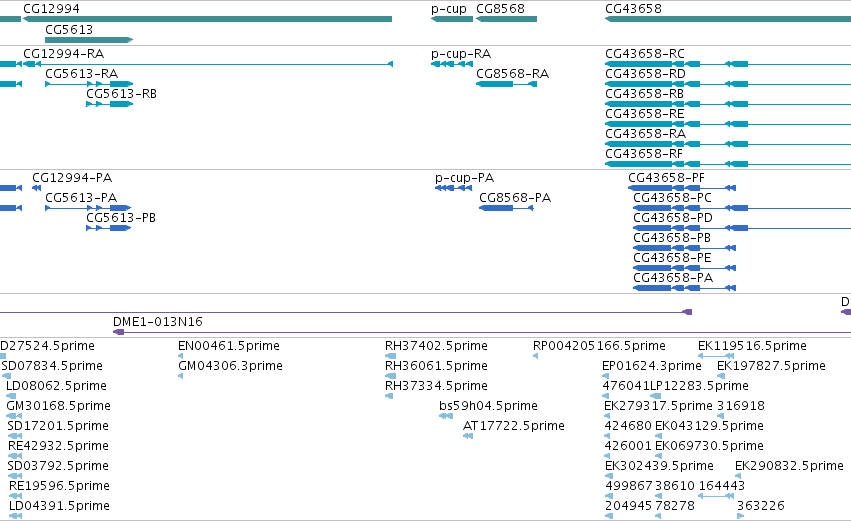Select protein CG43658-PC
The width and height of the screenshot is (851, 521).
pos(672,198)
